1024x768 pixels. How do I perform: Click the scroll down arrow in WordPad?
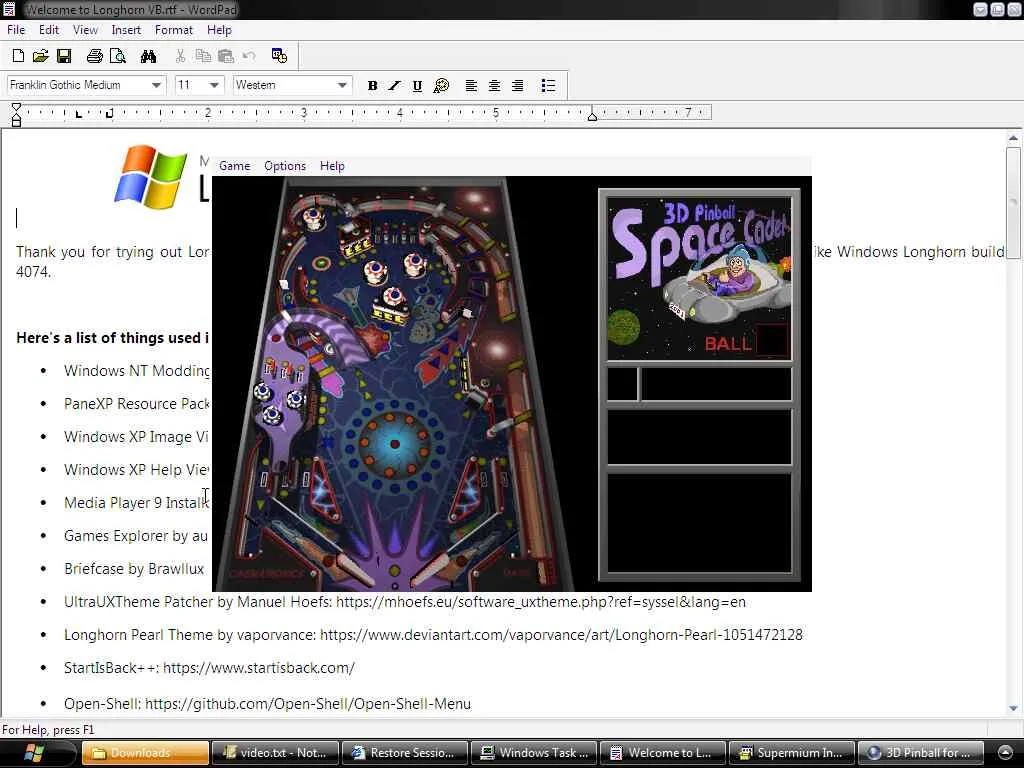pyautogui.click(x=1013, y=708)
